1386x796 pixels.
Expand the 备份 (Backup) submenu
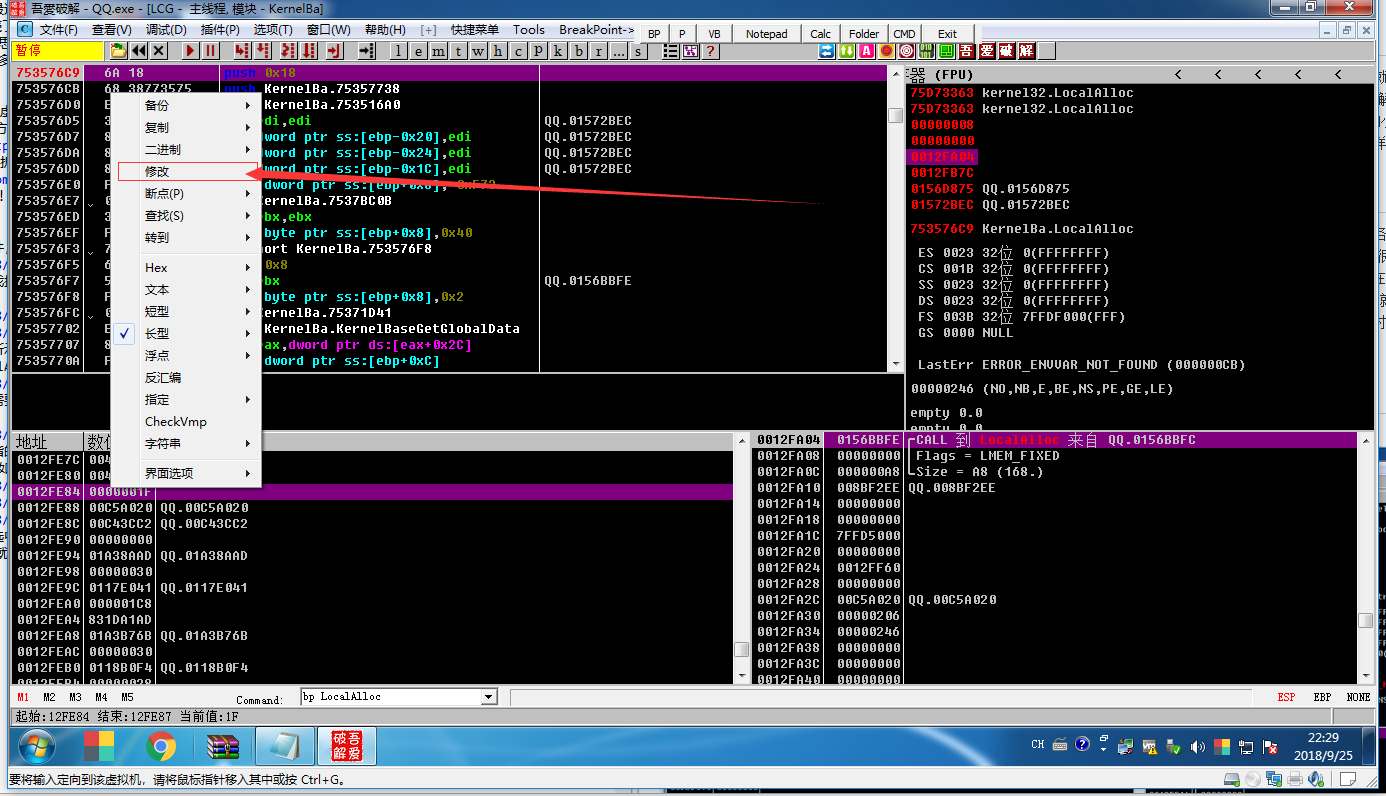click(x=186, y=106)
